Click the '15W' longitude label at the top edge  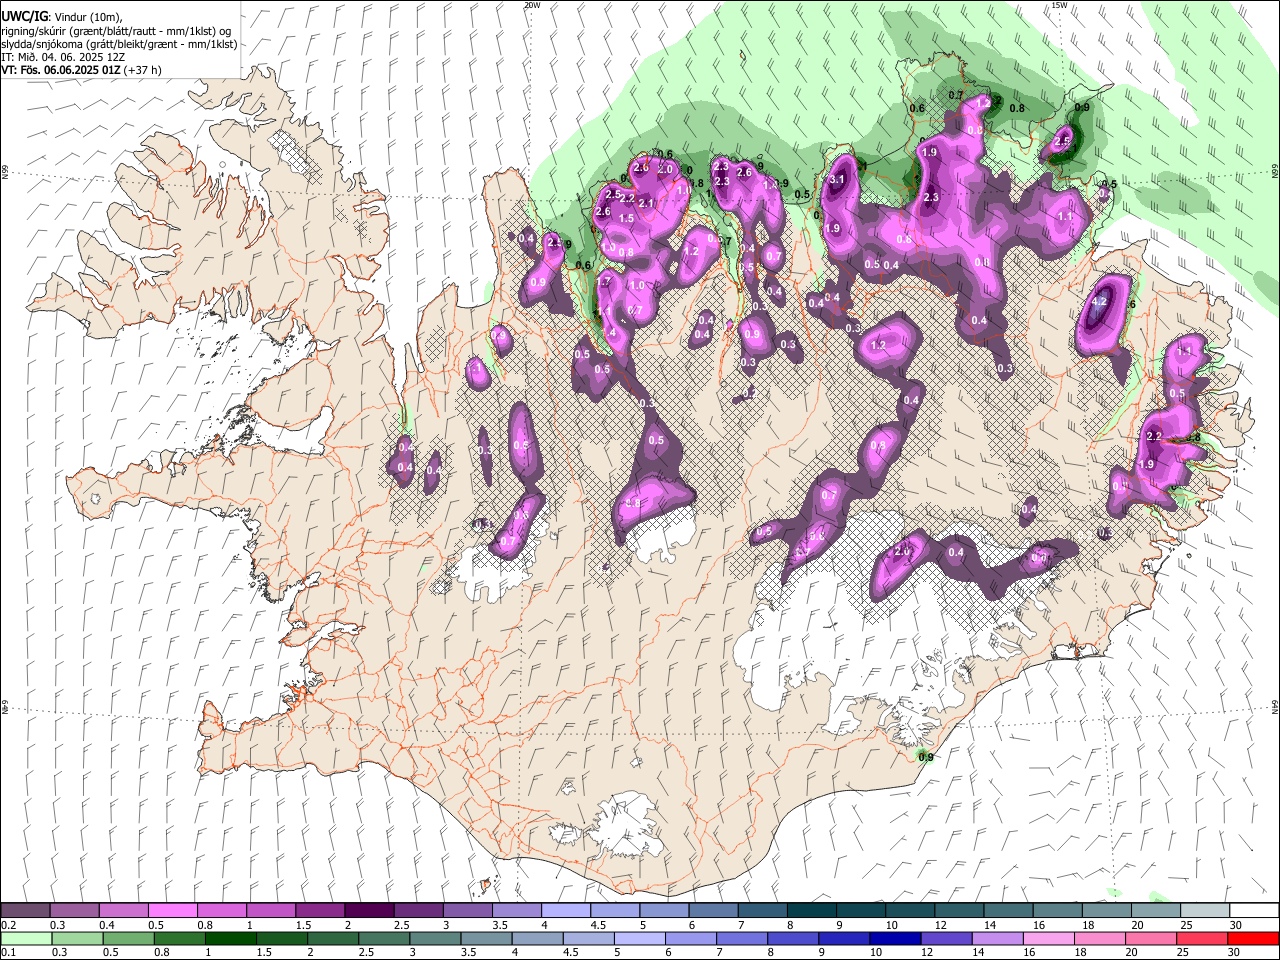[1059, 5]
